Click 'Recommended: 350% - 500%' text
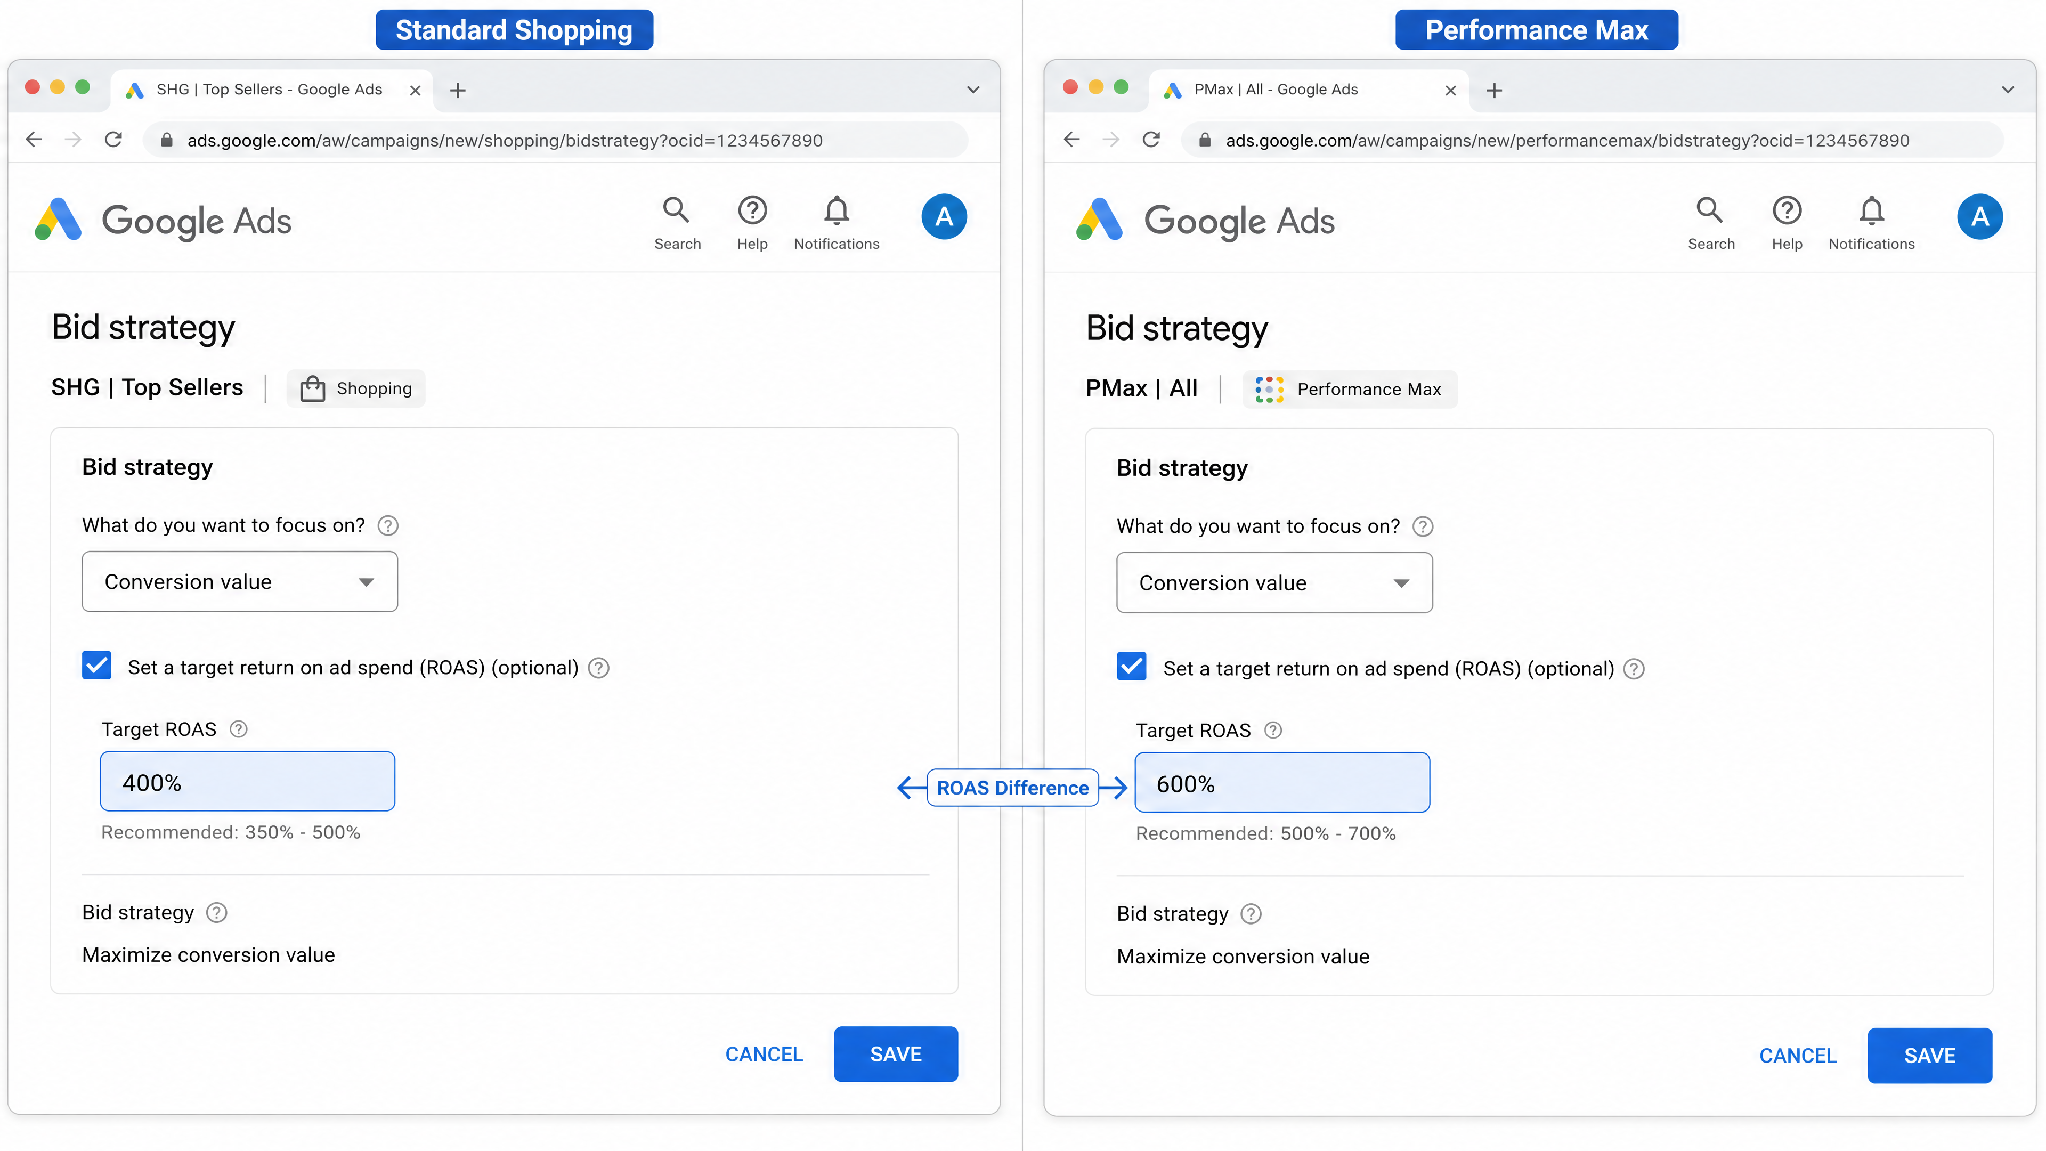This screenshot has height=1151, width=2046. click(231, 832)
